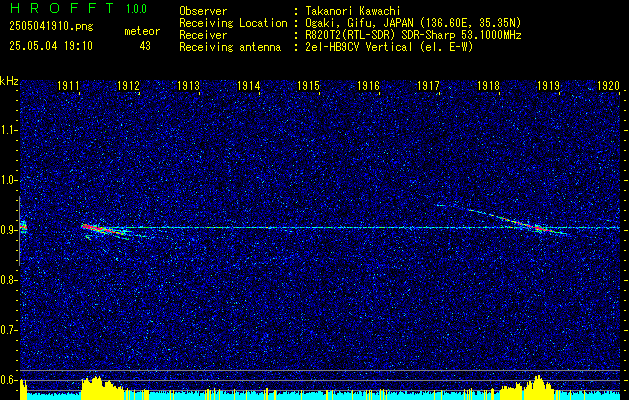Image resolution: width=629 pixels, height=400 pixels.
Task: Click the 1.0 kHz axis label
Action: pyautogui.click(x=9, y=180)
